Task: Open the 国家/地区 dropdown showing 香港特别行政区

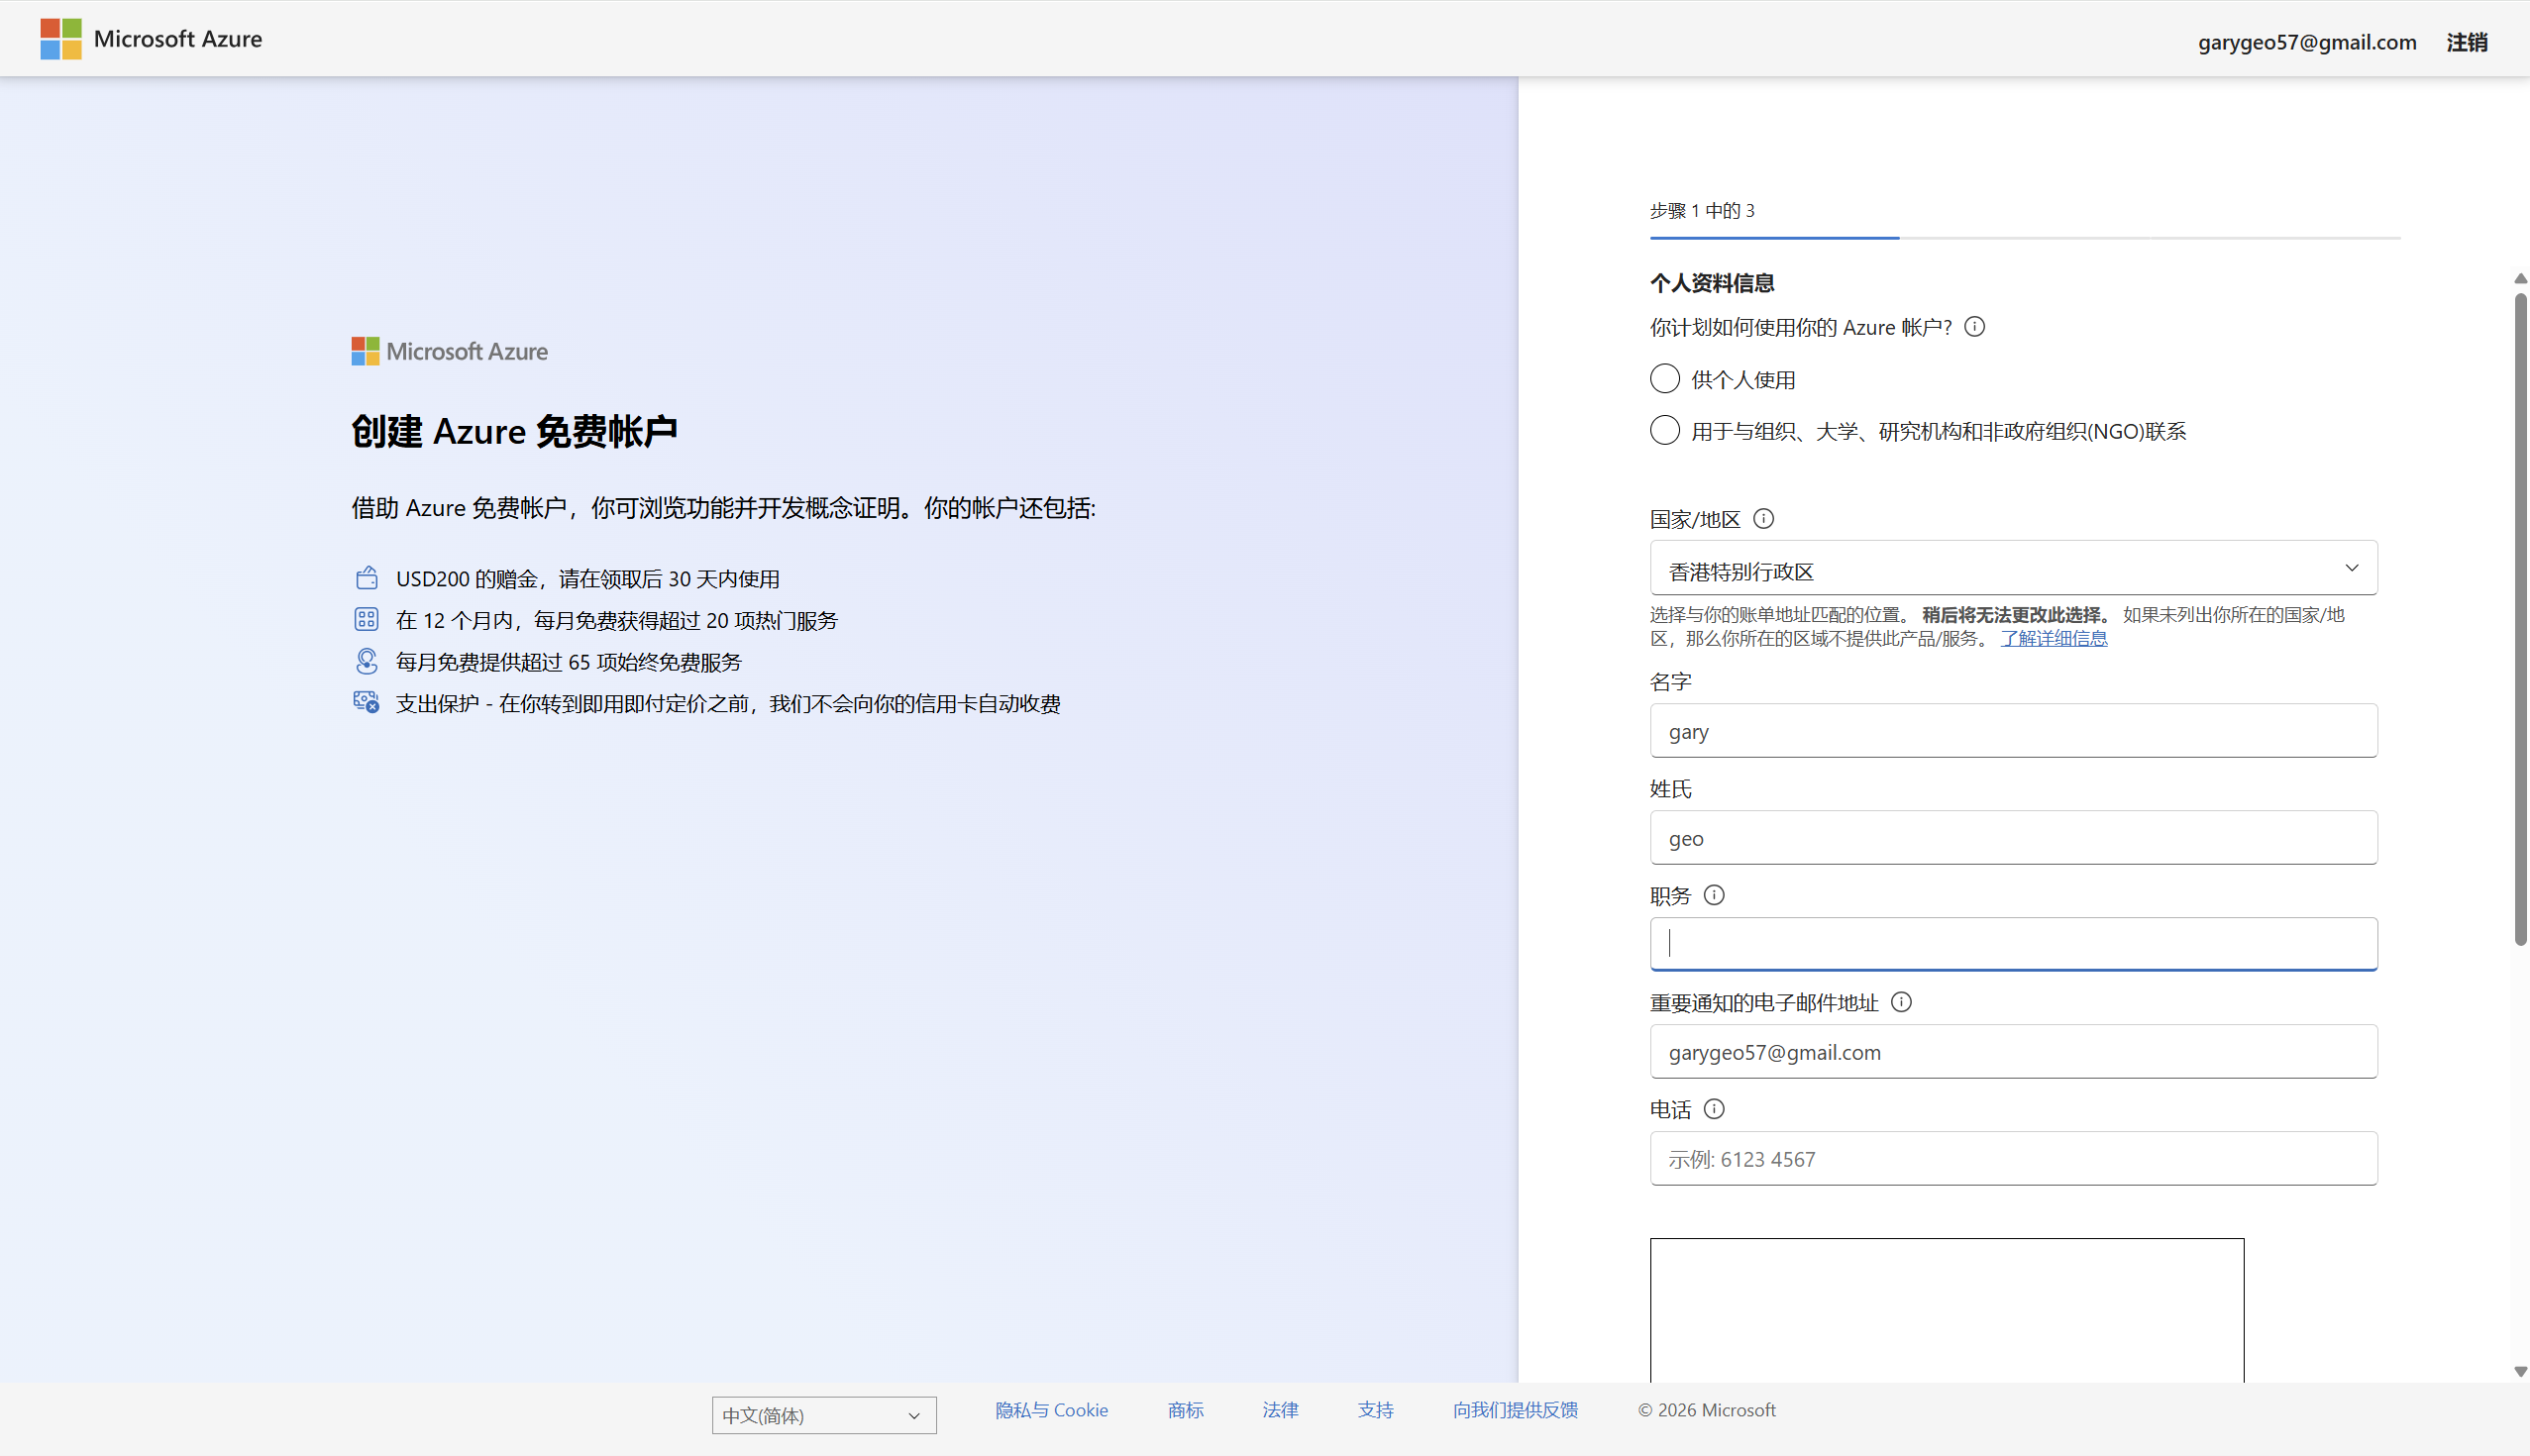Action: pos(2013,568)
